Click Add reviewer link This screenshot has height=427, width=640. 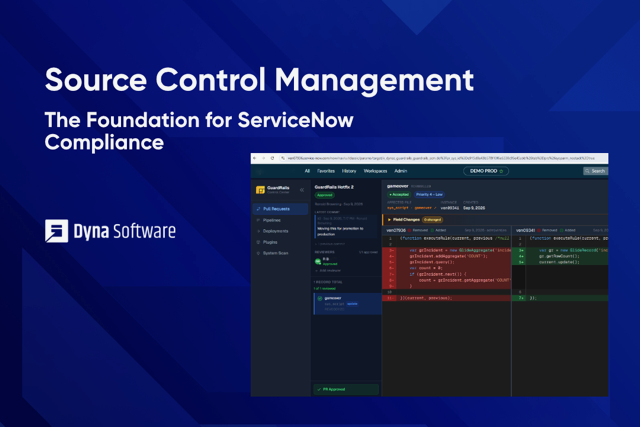[x=328, y=271]
